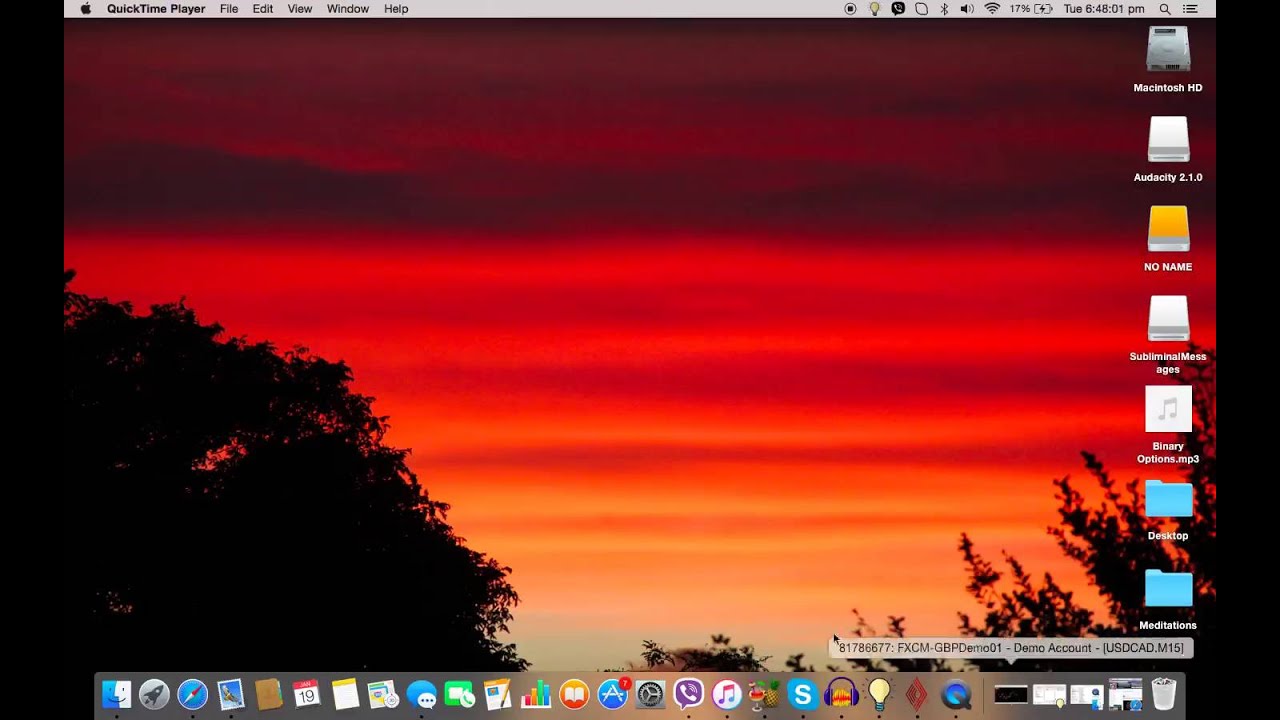Open Safari compass icon in Dock
The height and width of the screenshot is (720, 1280).
pos(192,694)
